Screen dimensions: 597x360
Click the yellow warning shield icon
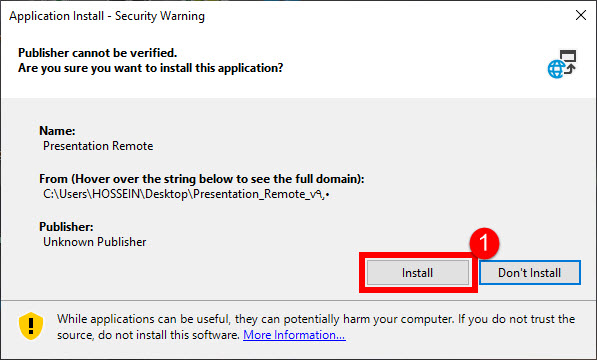click(x=31, y=326)
